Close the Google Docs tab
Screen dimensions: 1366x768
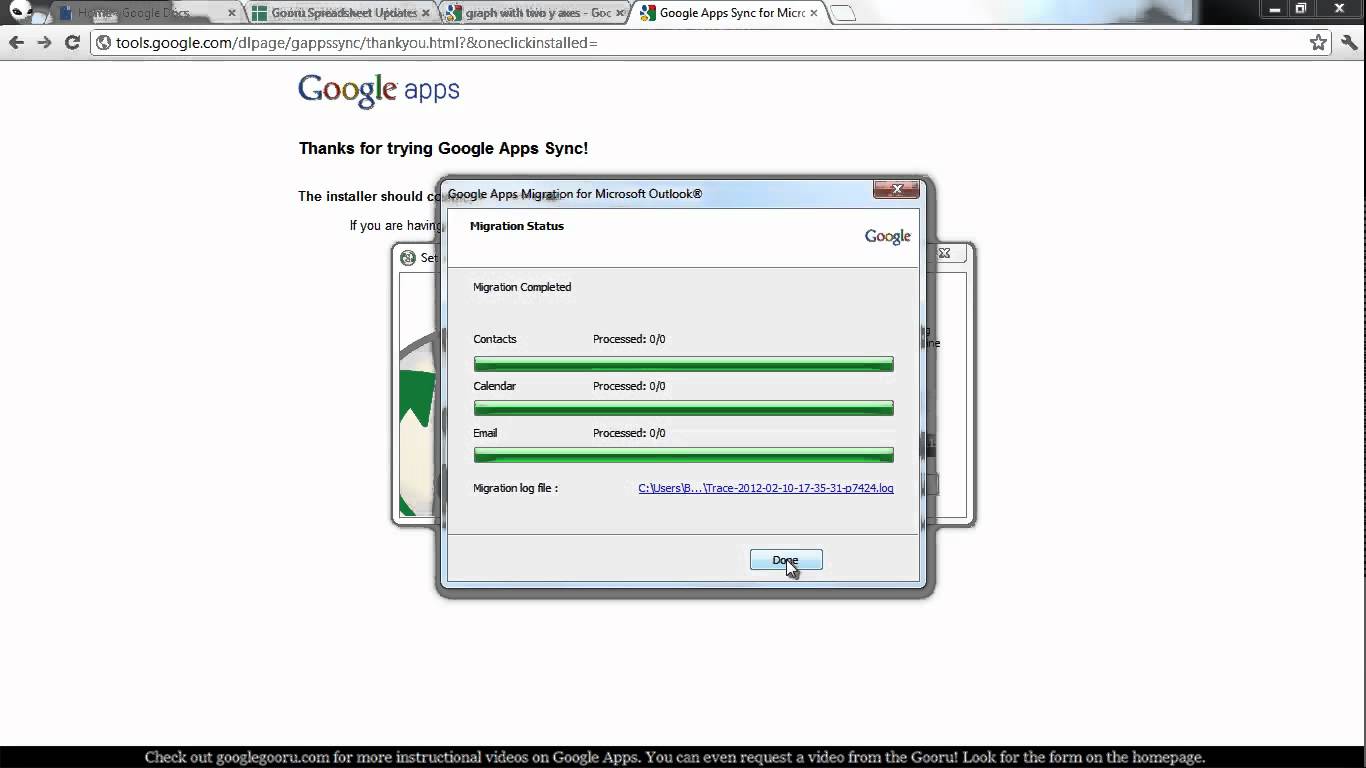[x=232, y=13]
